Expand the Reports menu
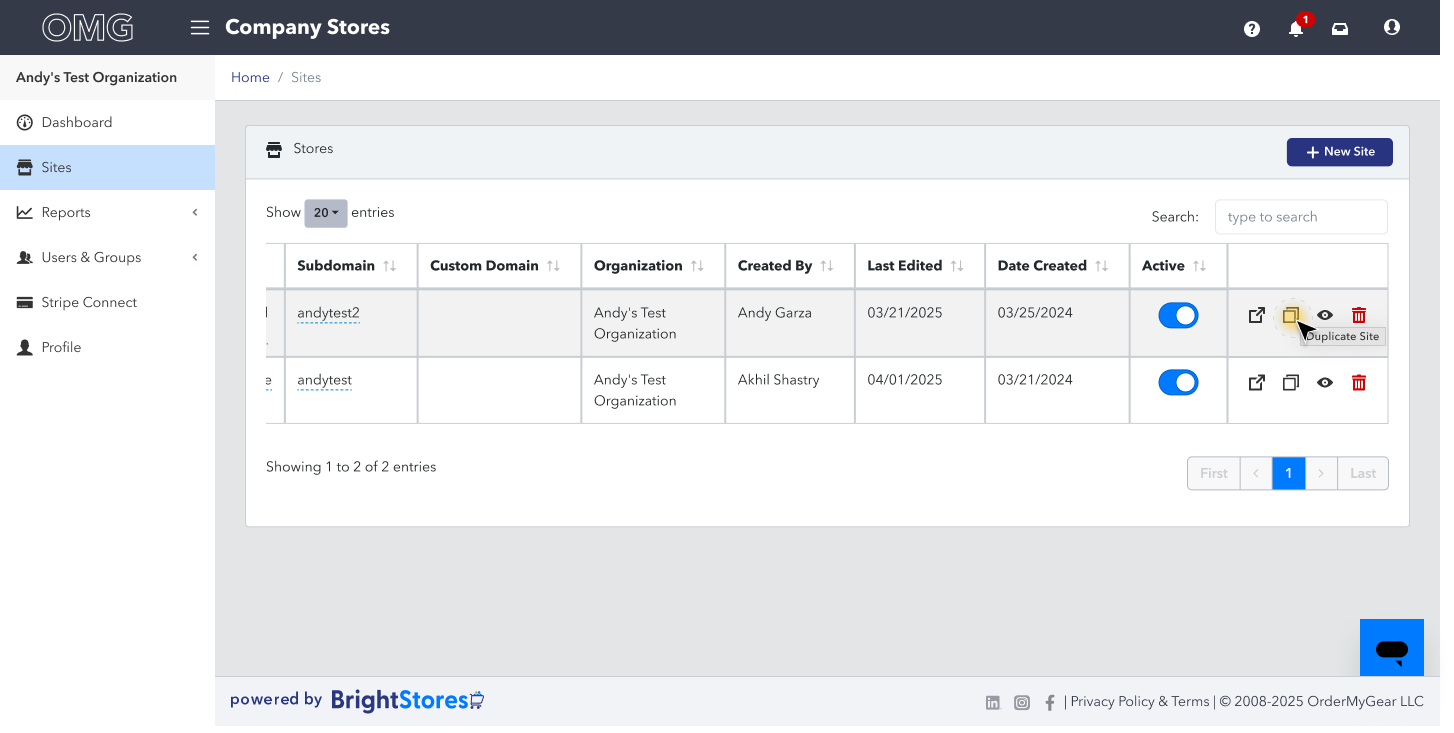Viewport: 1454px width, 733px height. [x=107, y=212]
